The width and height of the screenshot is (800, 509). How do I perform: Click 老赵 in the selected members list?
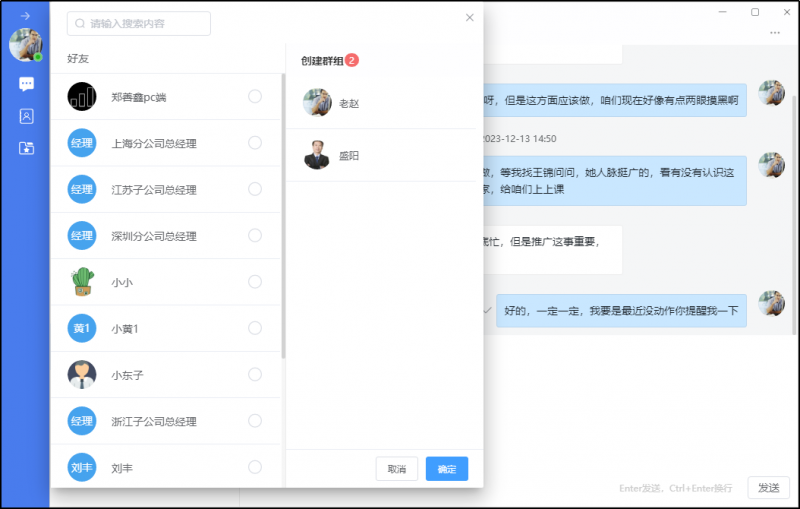[348, 103]
